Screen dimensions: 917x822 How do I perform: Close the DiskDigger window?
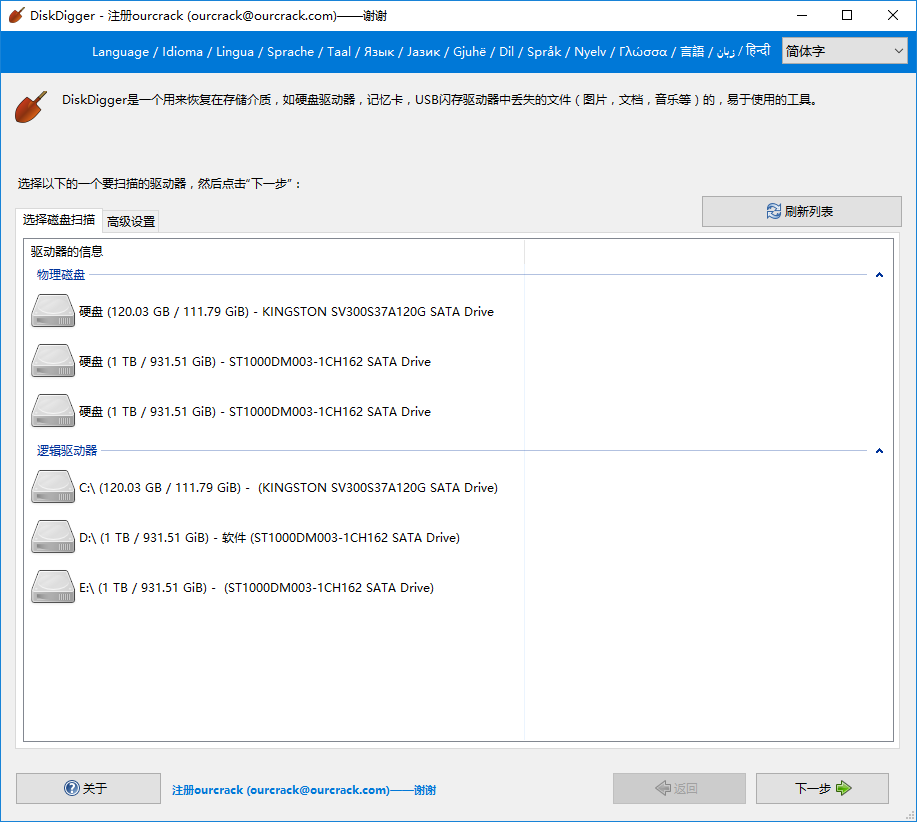pyautogui.click(x=892, y=15)
